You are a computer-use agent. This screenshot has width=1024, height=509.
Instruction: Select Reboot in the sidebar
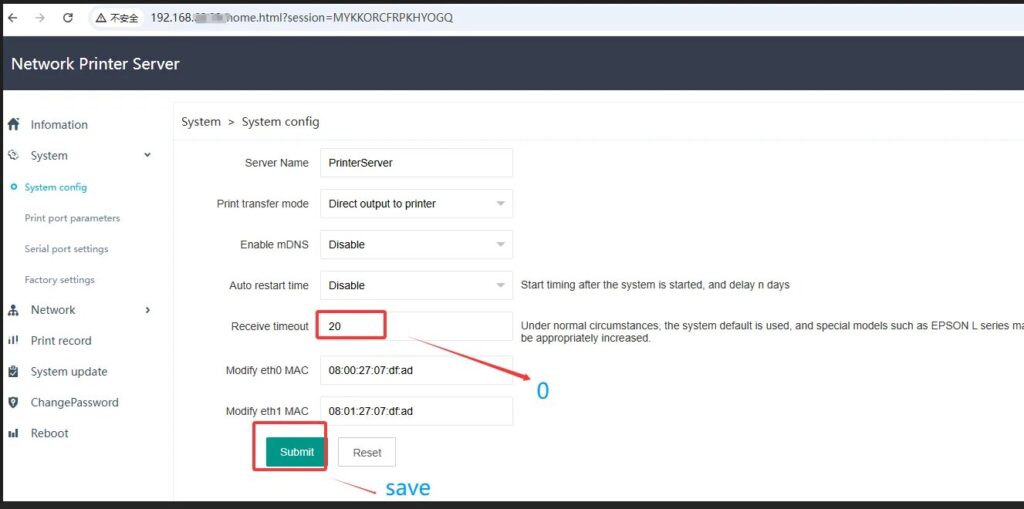tap(49, 433)
